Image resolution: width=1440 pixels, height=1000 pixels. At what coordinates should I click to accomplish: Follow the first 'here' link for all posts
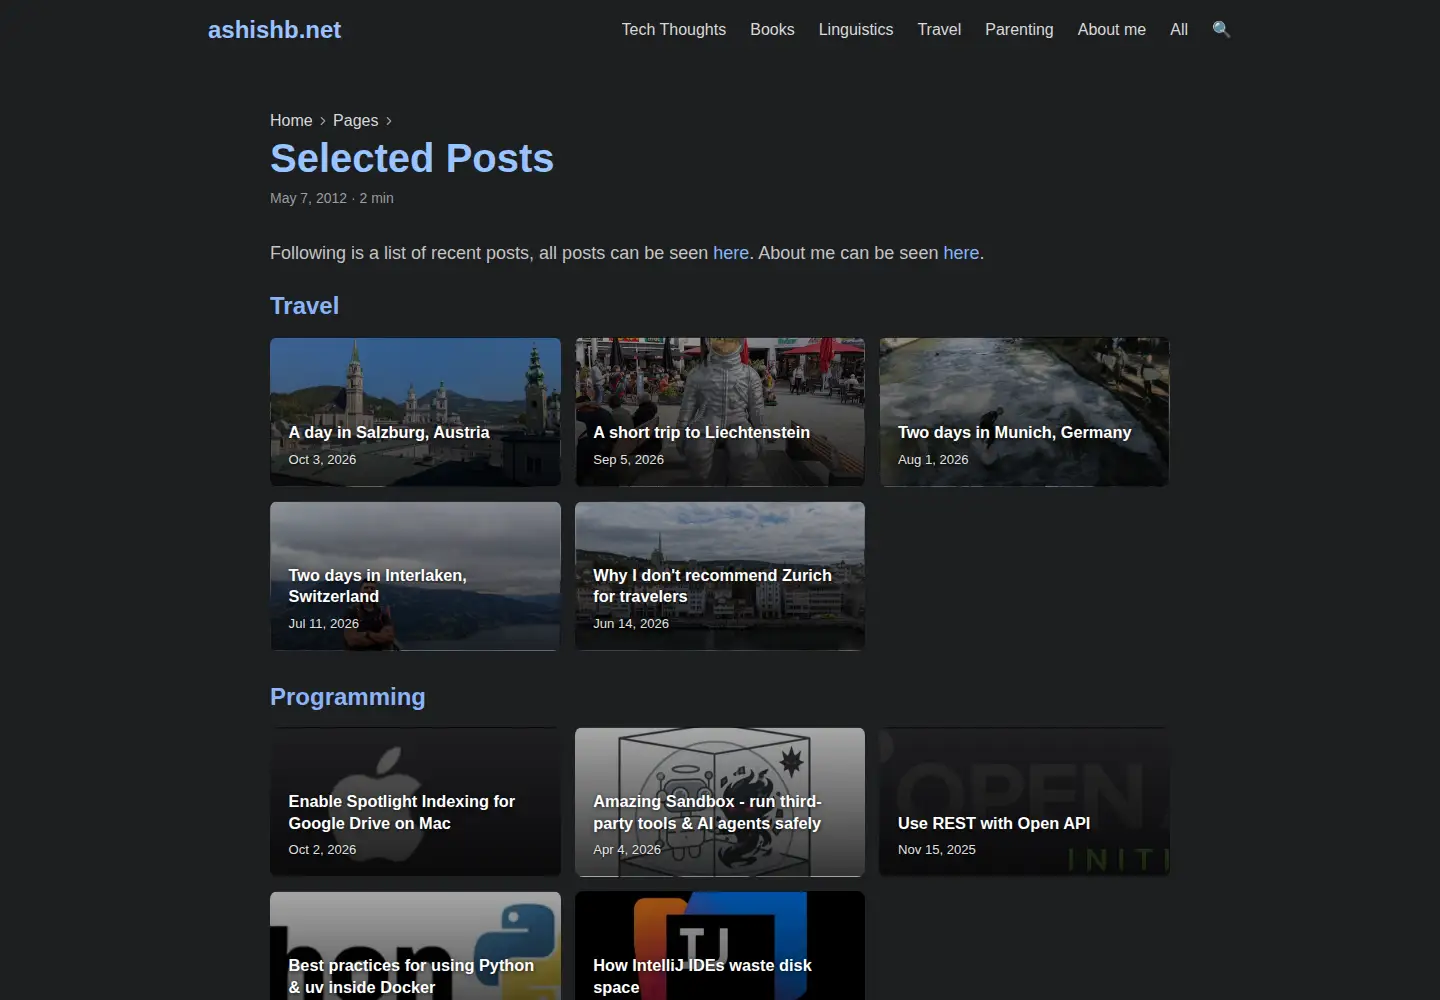coord(731,253)
